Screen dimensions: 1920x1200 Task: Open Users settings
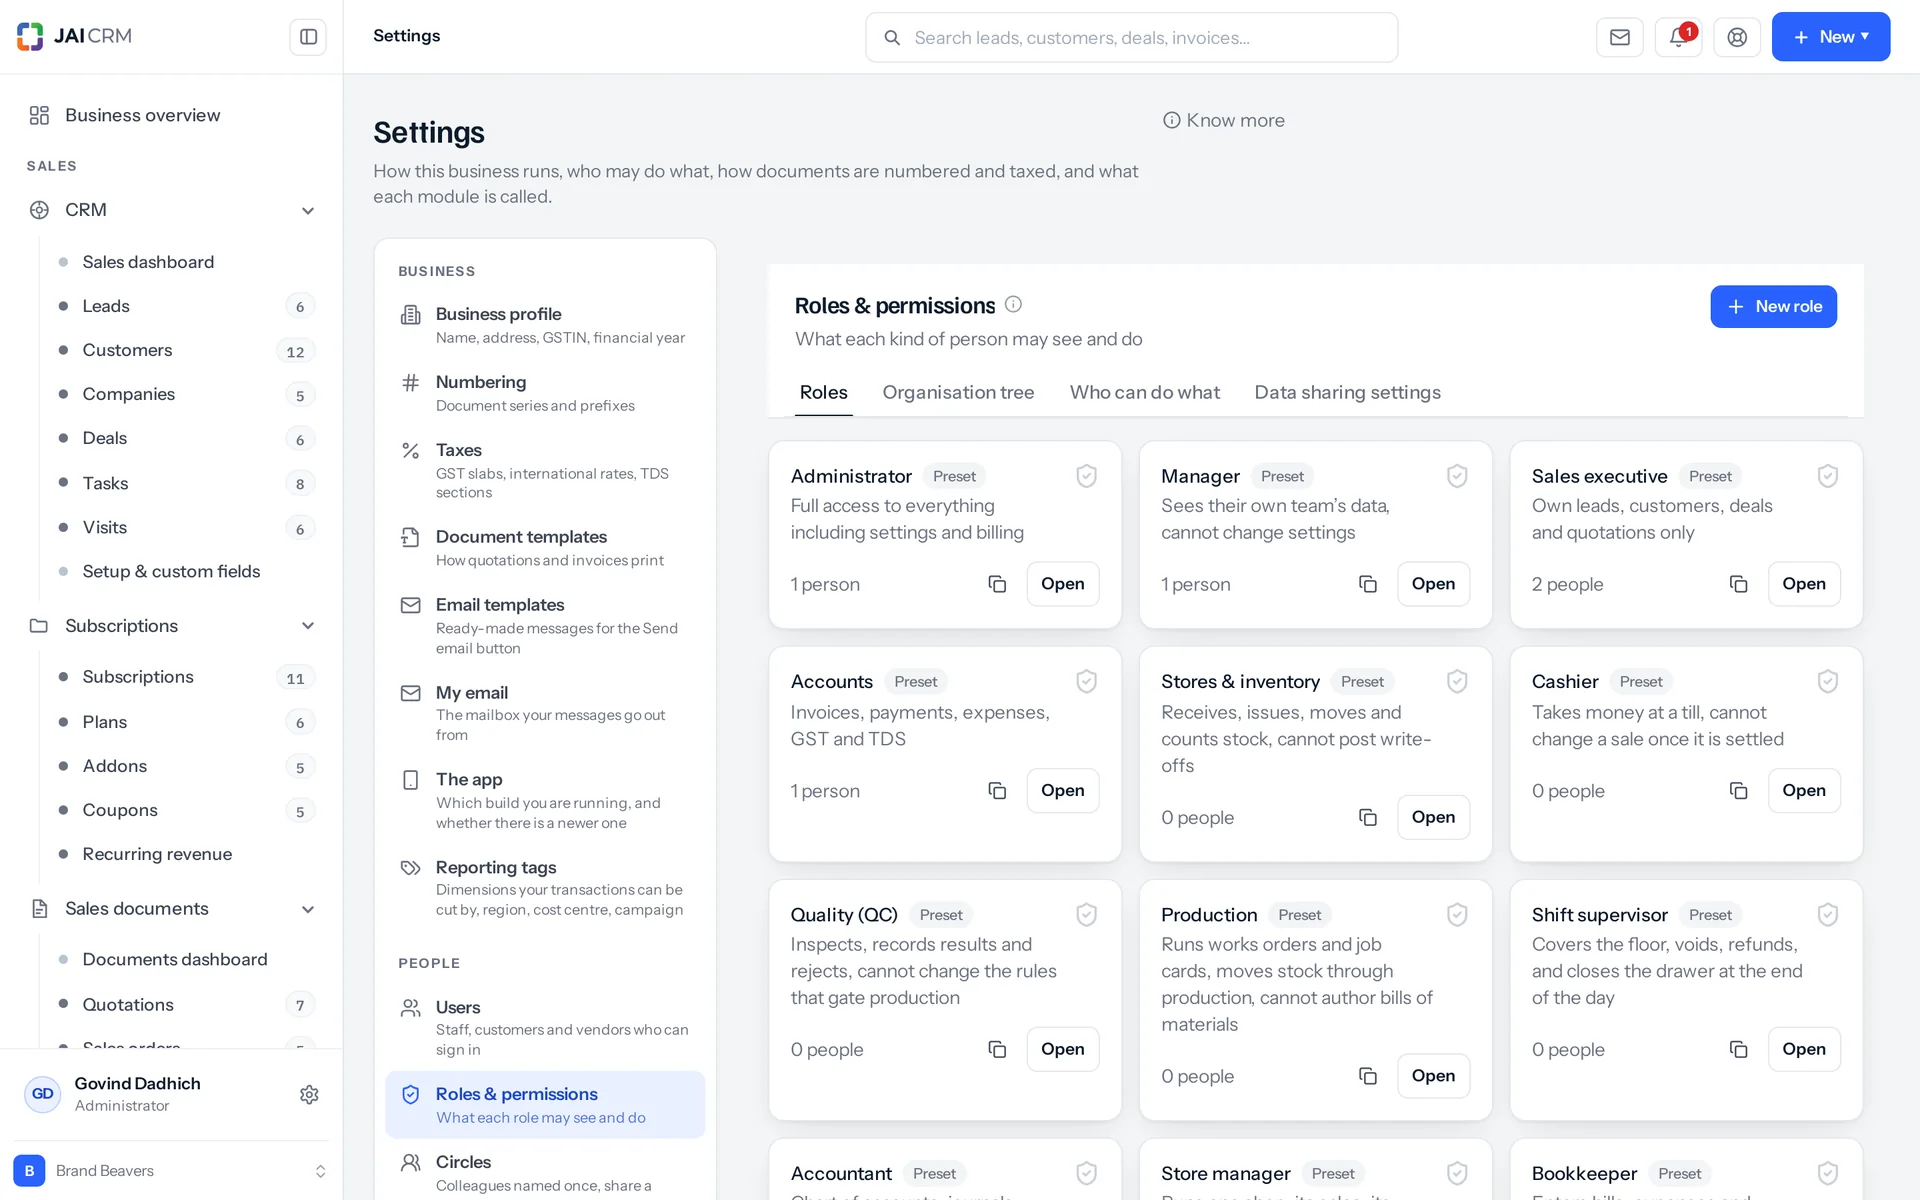tap(545, 1027)
